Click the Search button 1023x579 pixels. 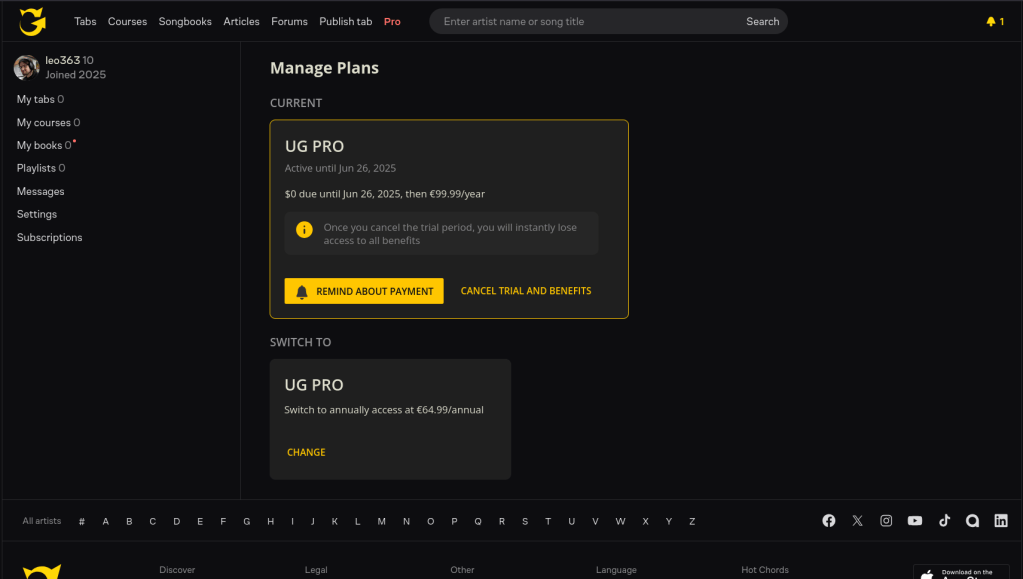tap(762, 21)
